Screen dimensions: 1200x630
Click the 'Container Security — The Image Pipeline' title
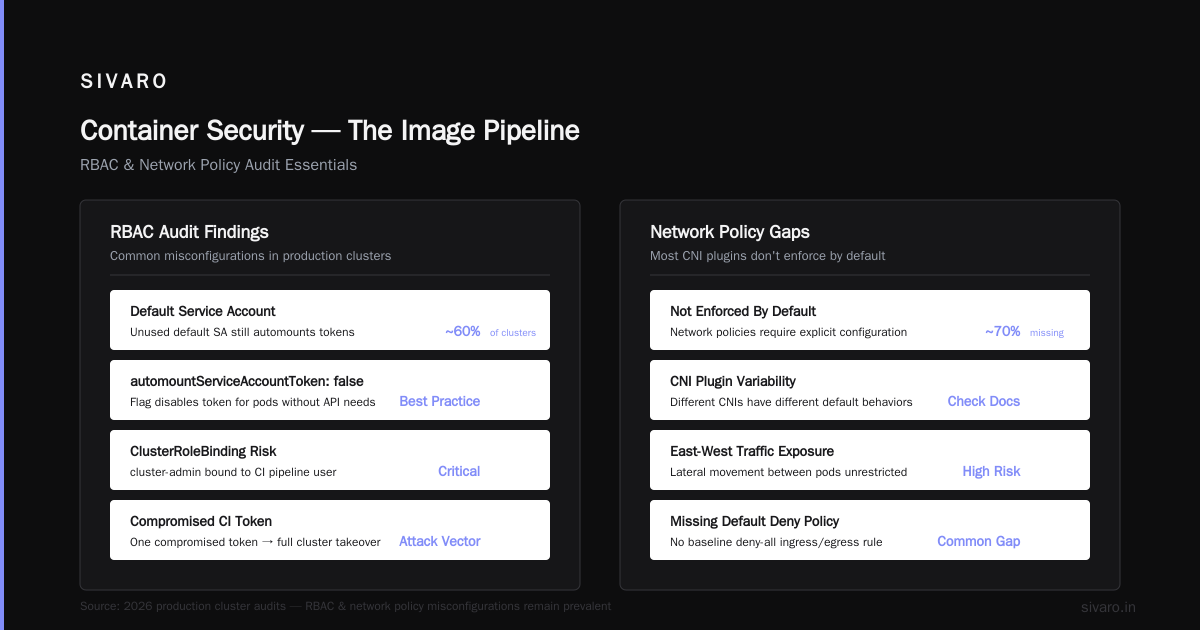coord(330,131)
